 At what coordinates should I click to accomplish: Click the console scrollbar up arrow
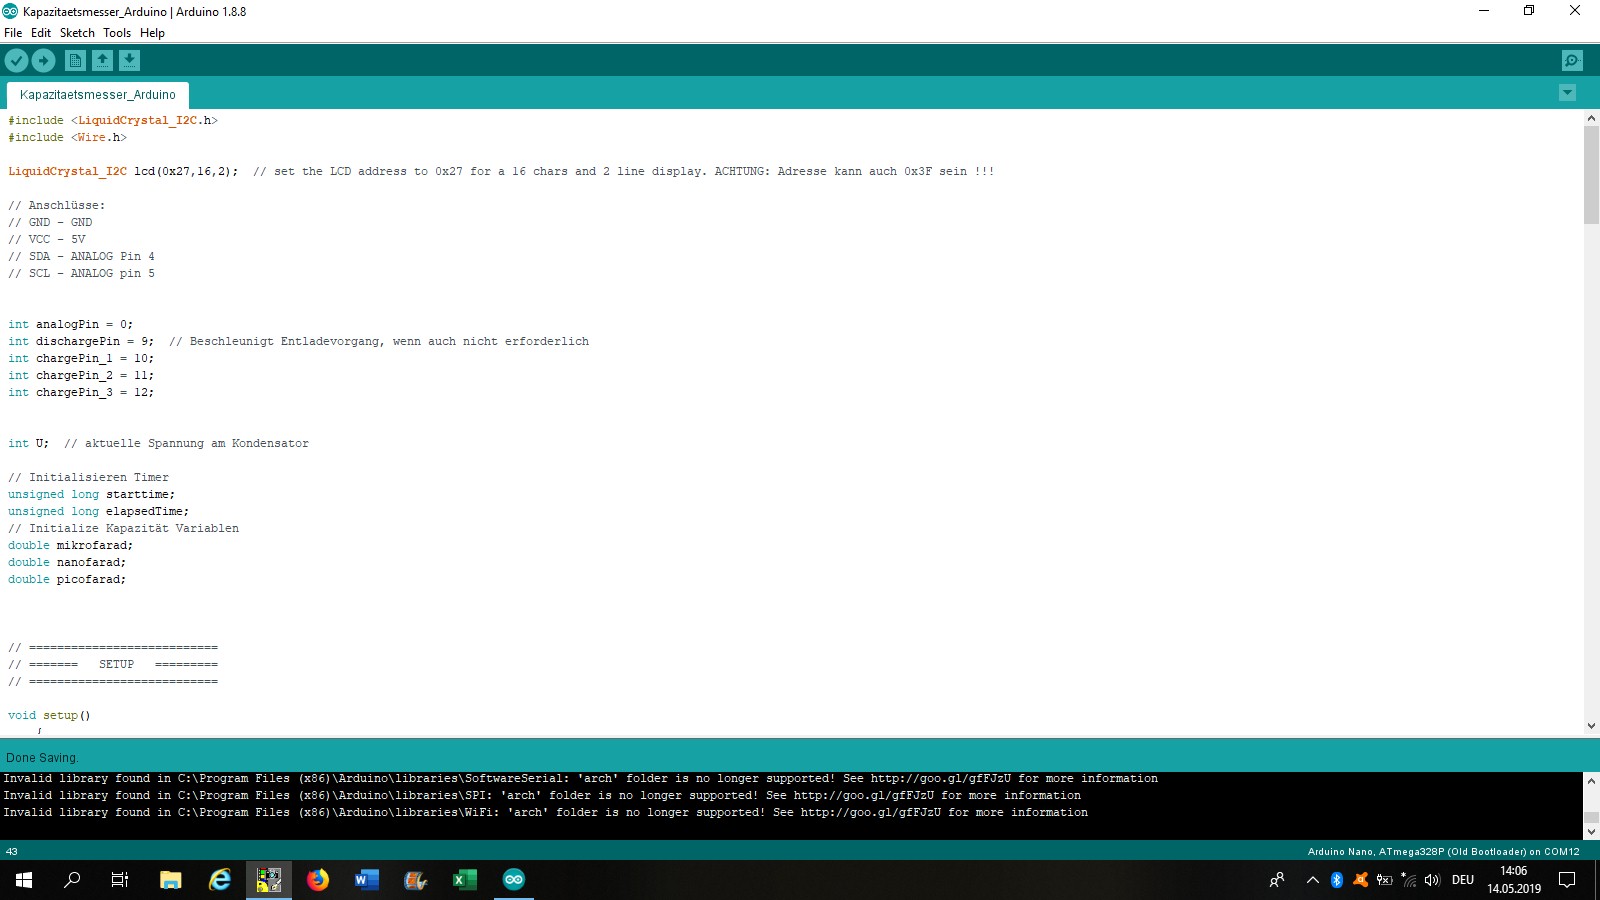click(x=1591, y=780)
